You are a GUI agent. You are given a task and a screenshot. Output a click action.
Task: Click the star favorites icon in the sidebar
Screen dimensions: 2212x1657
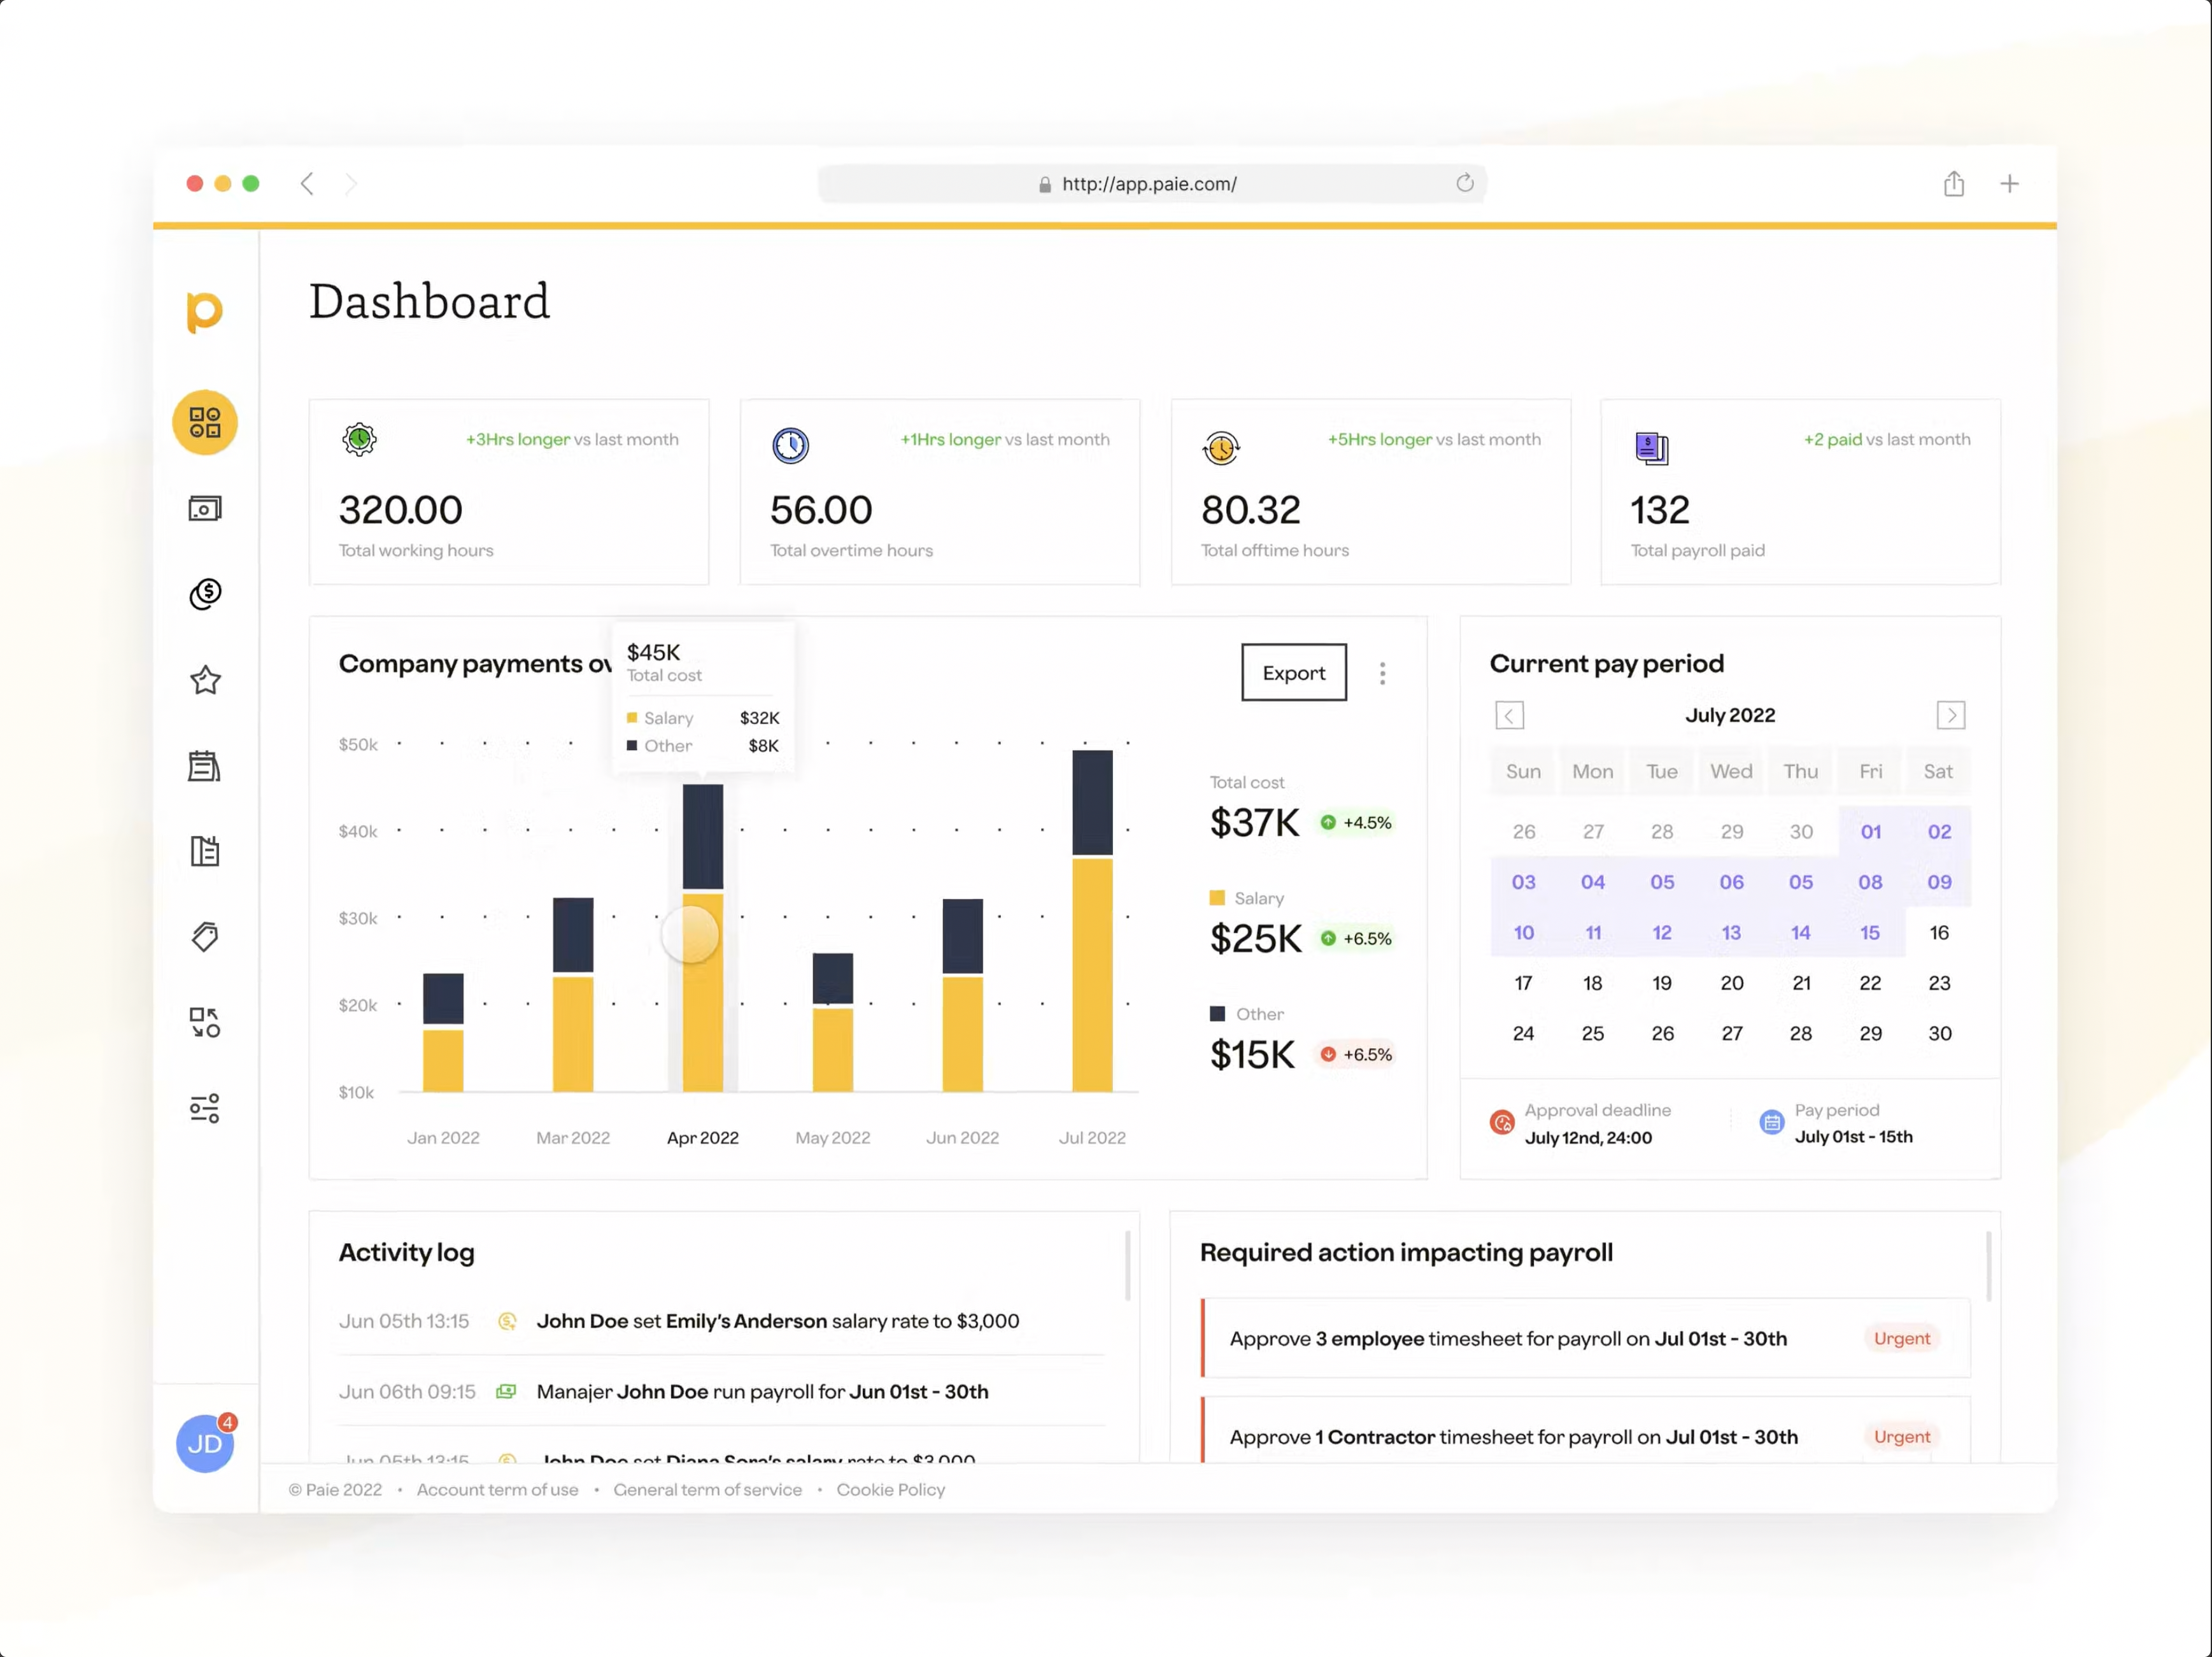205,680
